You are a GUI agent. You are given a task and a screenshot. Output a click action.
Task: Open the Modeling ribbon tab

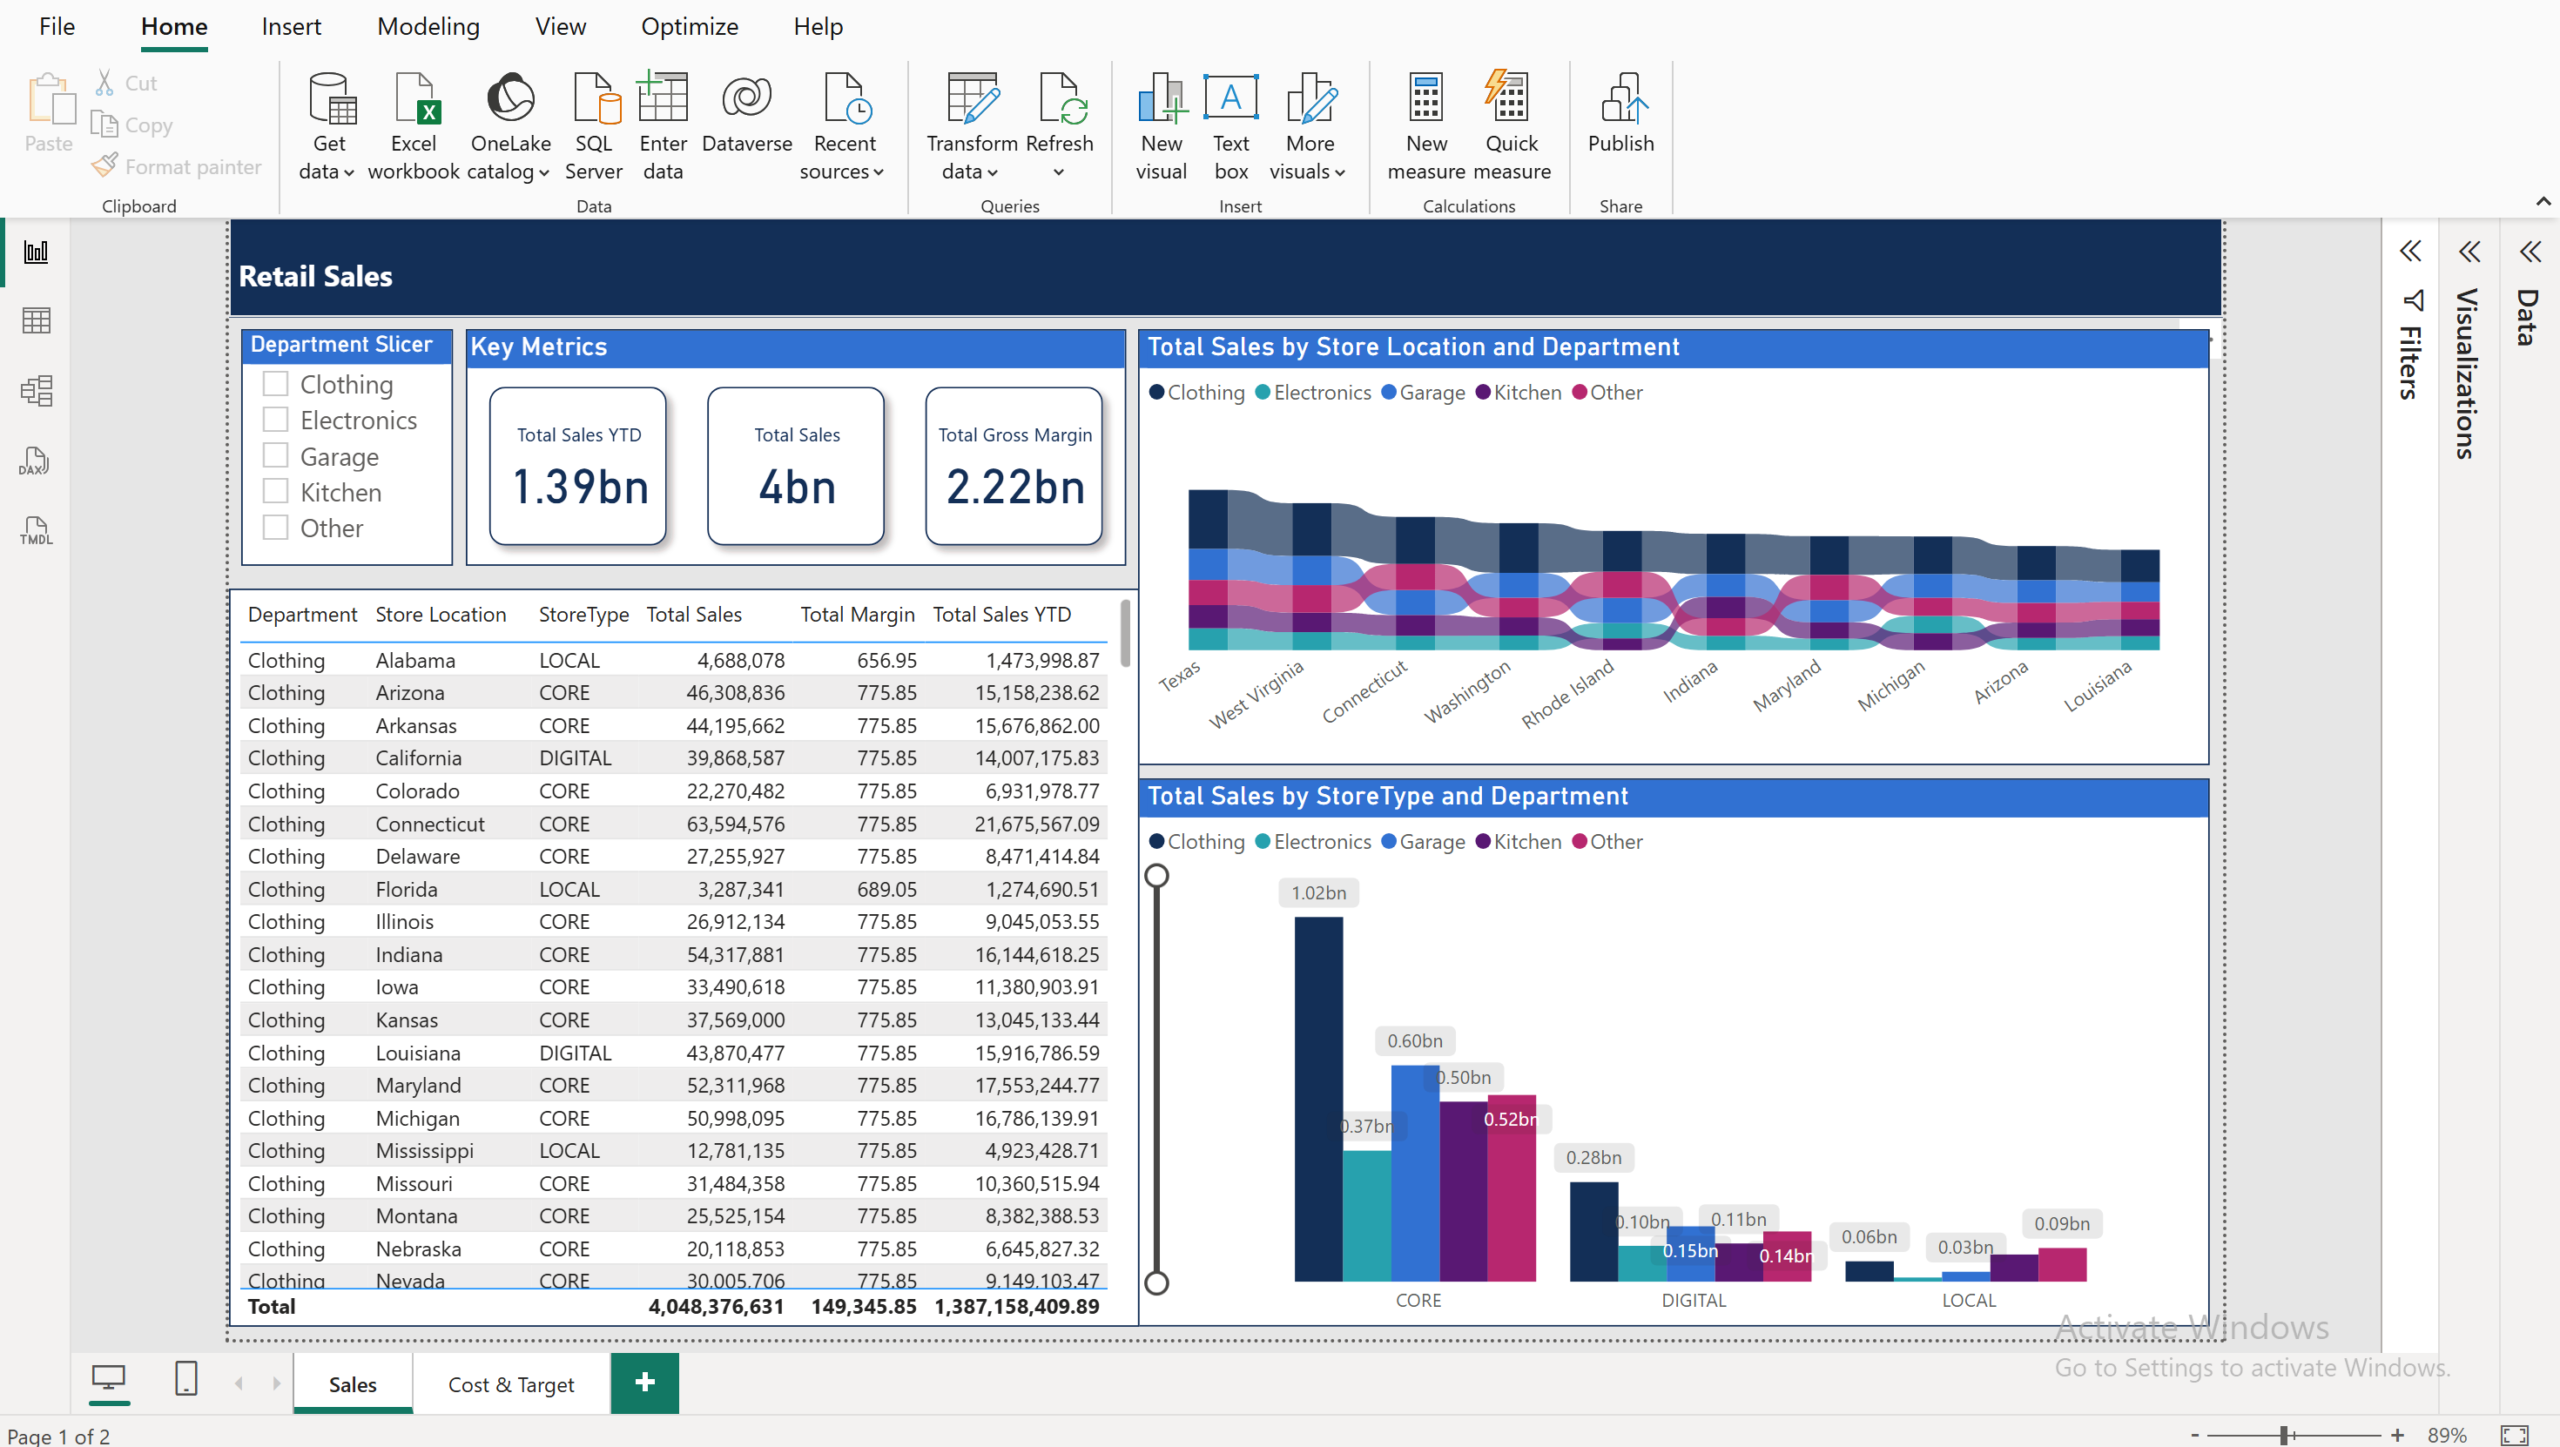(428, 27)
